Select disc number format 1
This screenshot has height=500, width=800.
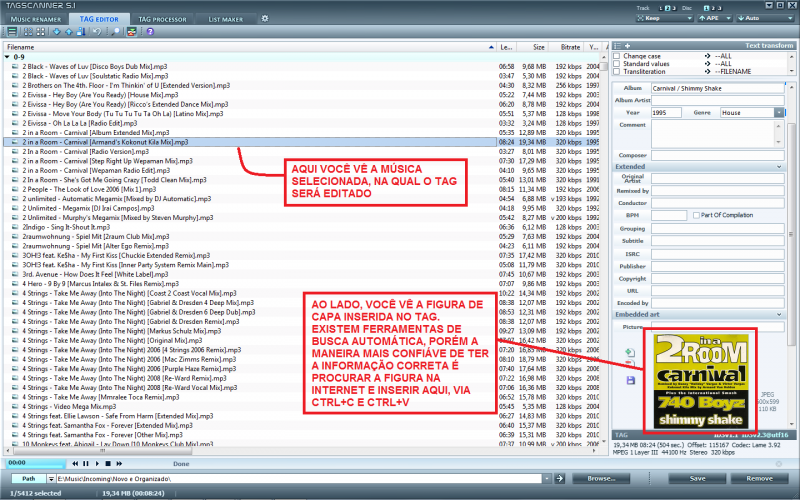click(x=707, y=8)
